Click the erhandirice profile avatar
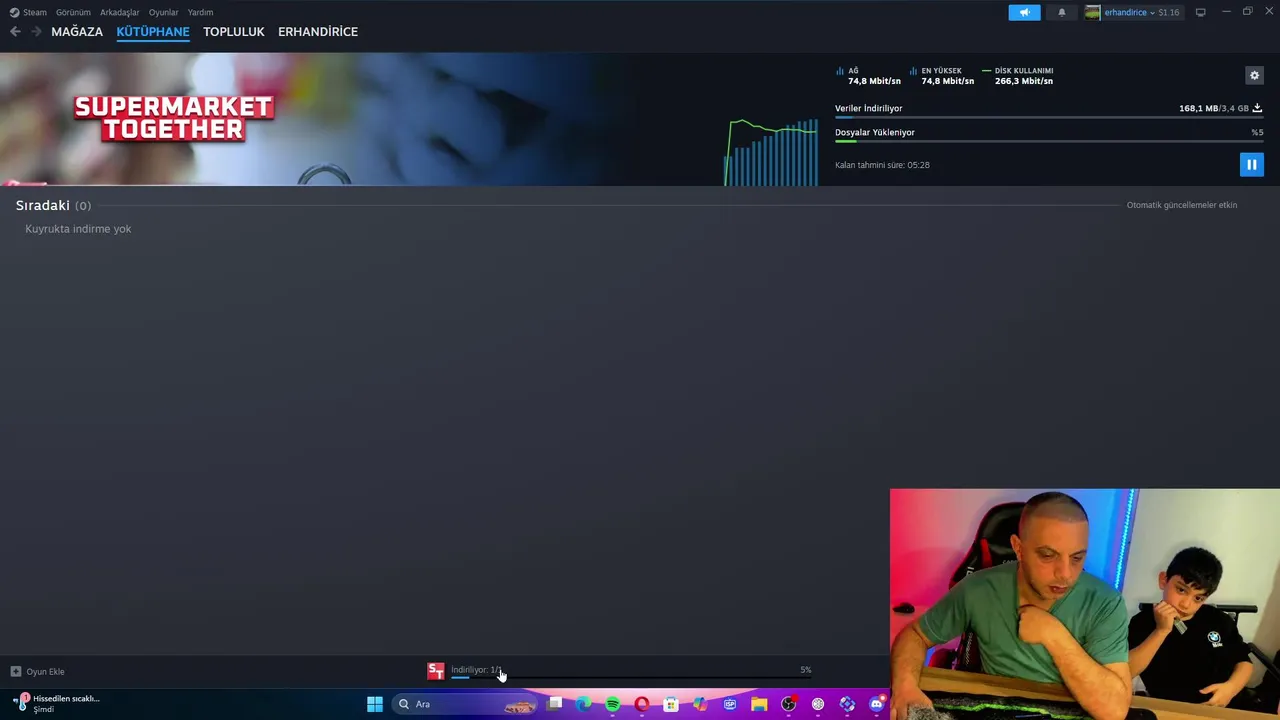This screenshot has width=1280, height=720. pyautogui.click(x=1092, y=12)
